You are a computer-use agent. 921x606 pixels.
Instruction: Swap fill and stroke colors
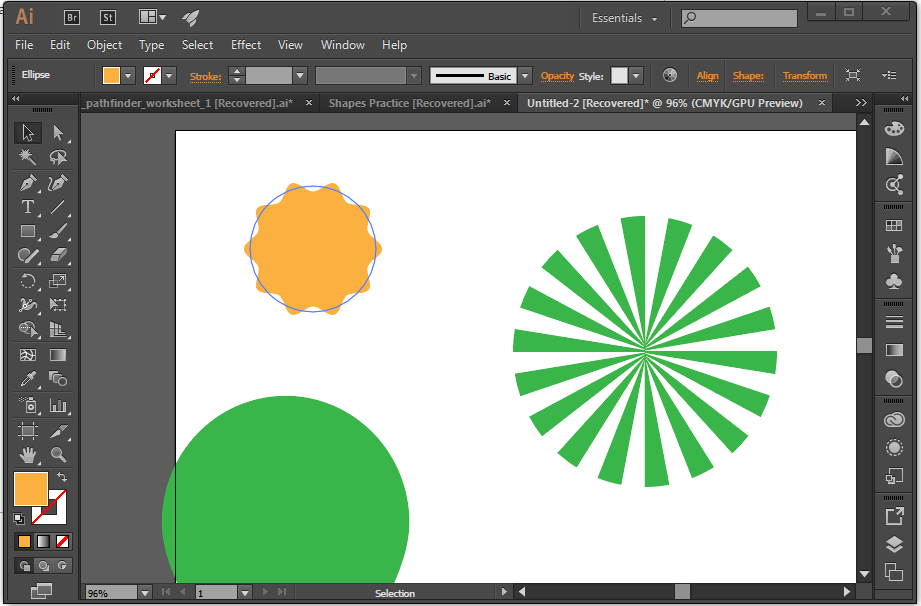62,477
